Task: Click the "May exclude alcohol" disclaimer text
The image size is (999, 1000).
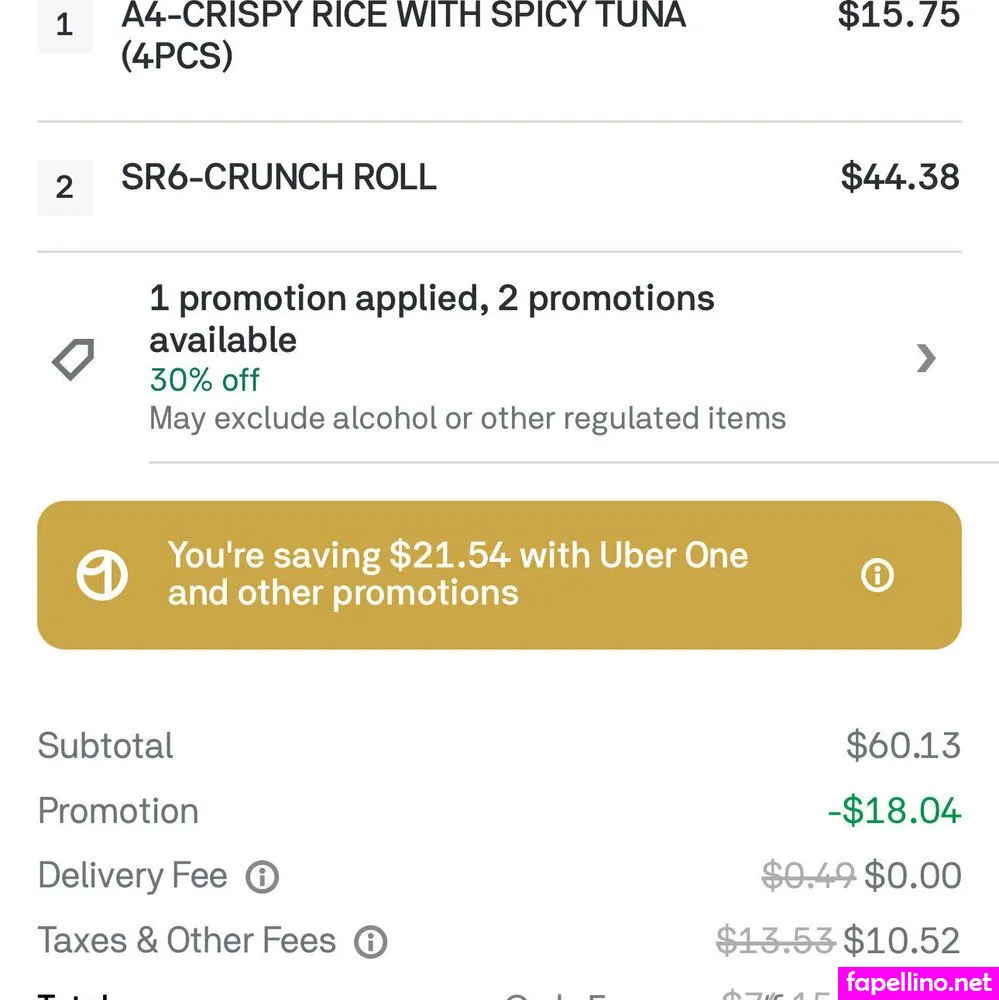Action: pos(467,418)
